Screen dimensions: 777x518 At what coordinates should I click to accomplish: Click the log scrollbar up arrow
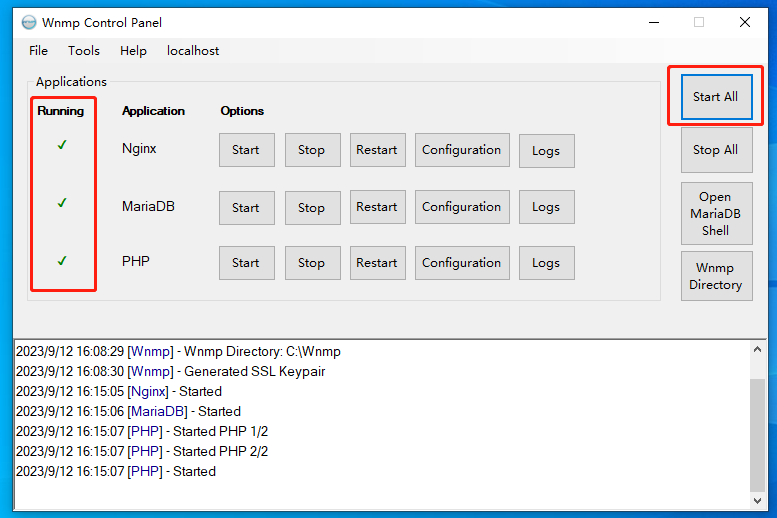pos(757,349)
